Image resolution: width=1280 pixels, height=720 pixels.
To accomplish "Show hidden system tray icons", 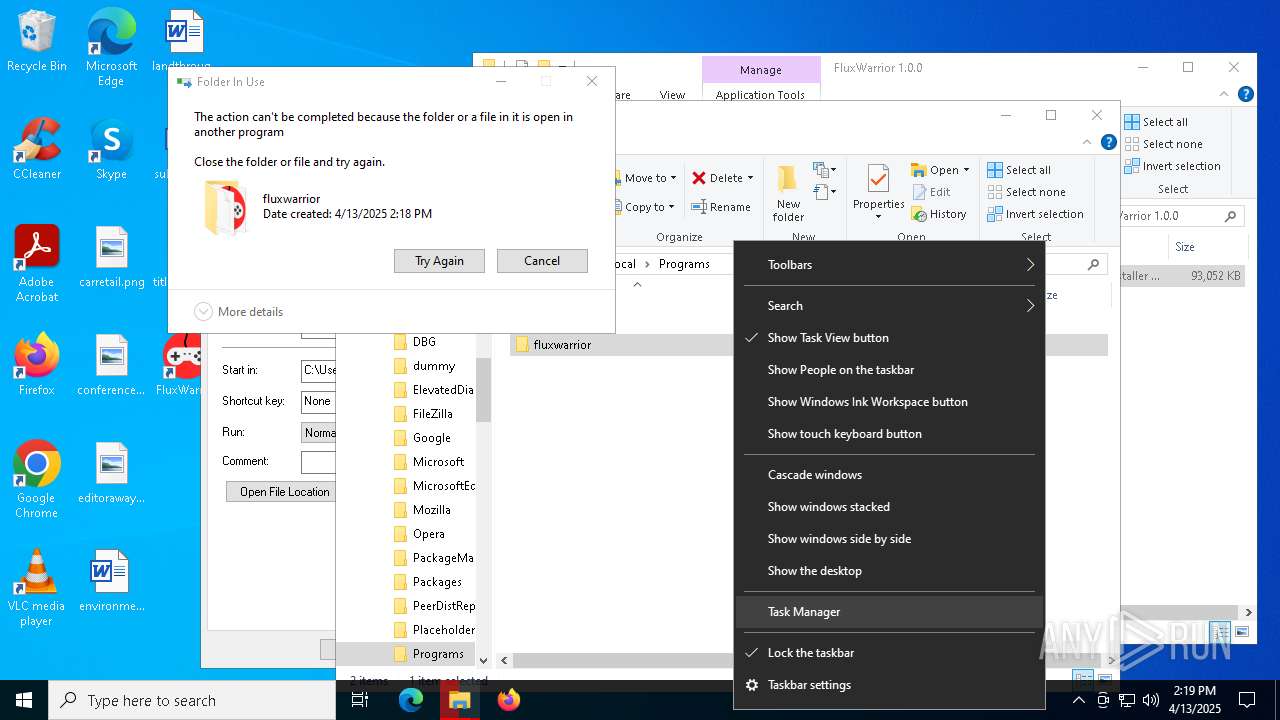I will pyautogui.click(x=1078, y=700).
